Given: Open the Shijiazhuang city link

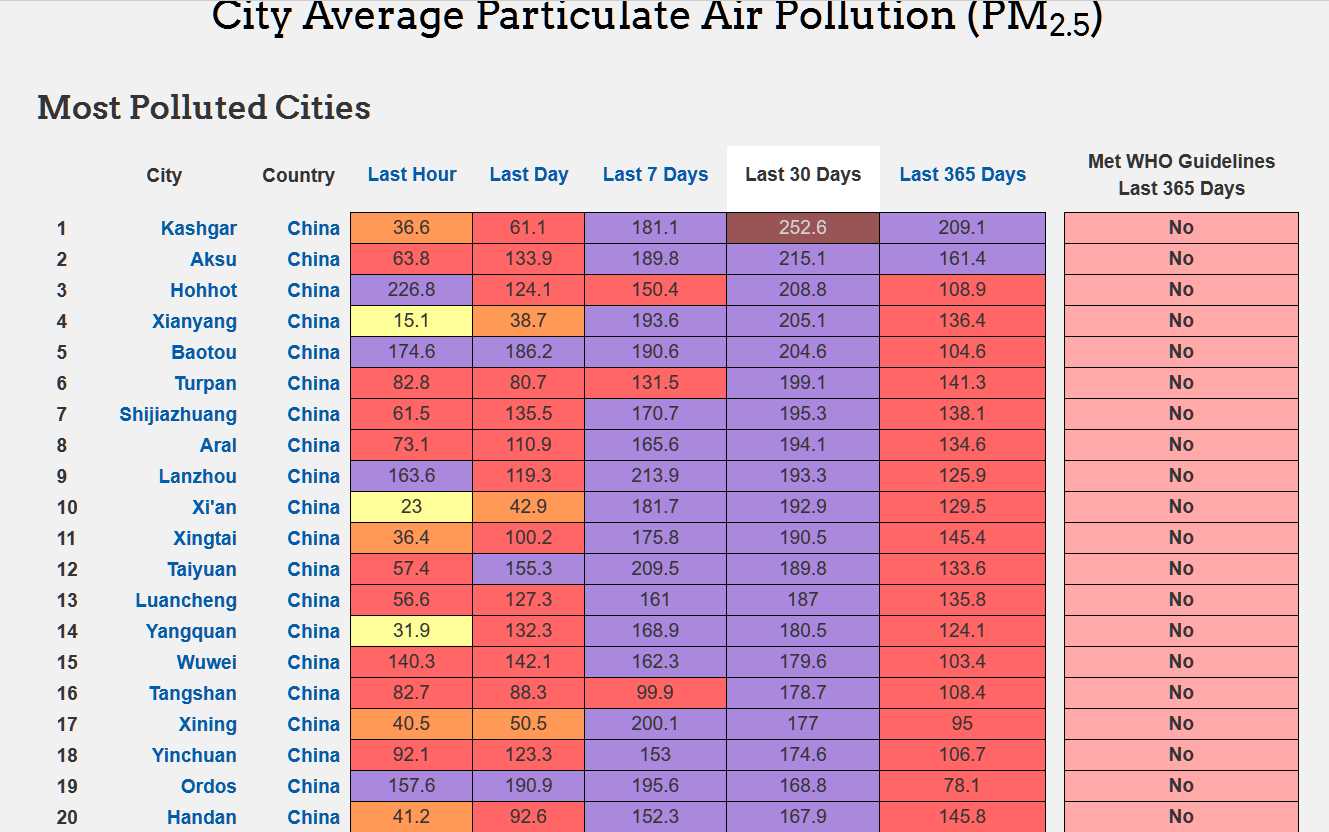Looking at the screenshot, I should (178, 414).
